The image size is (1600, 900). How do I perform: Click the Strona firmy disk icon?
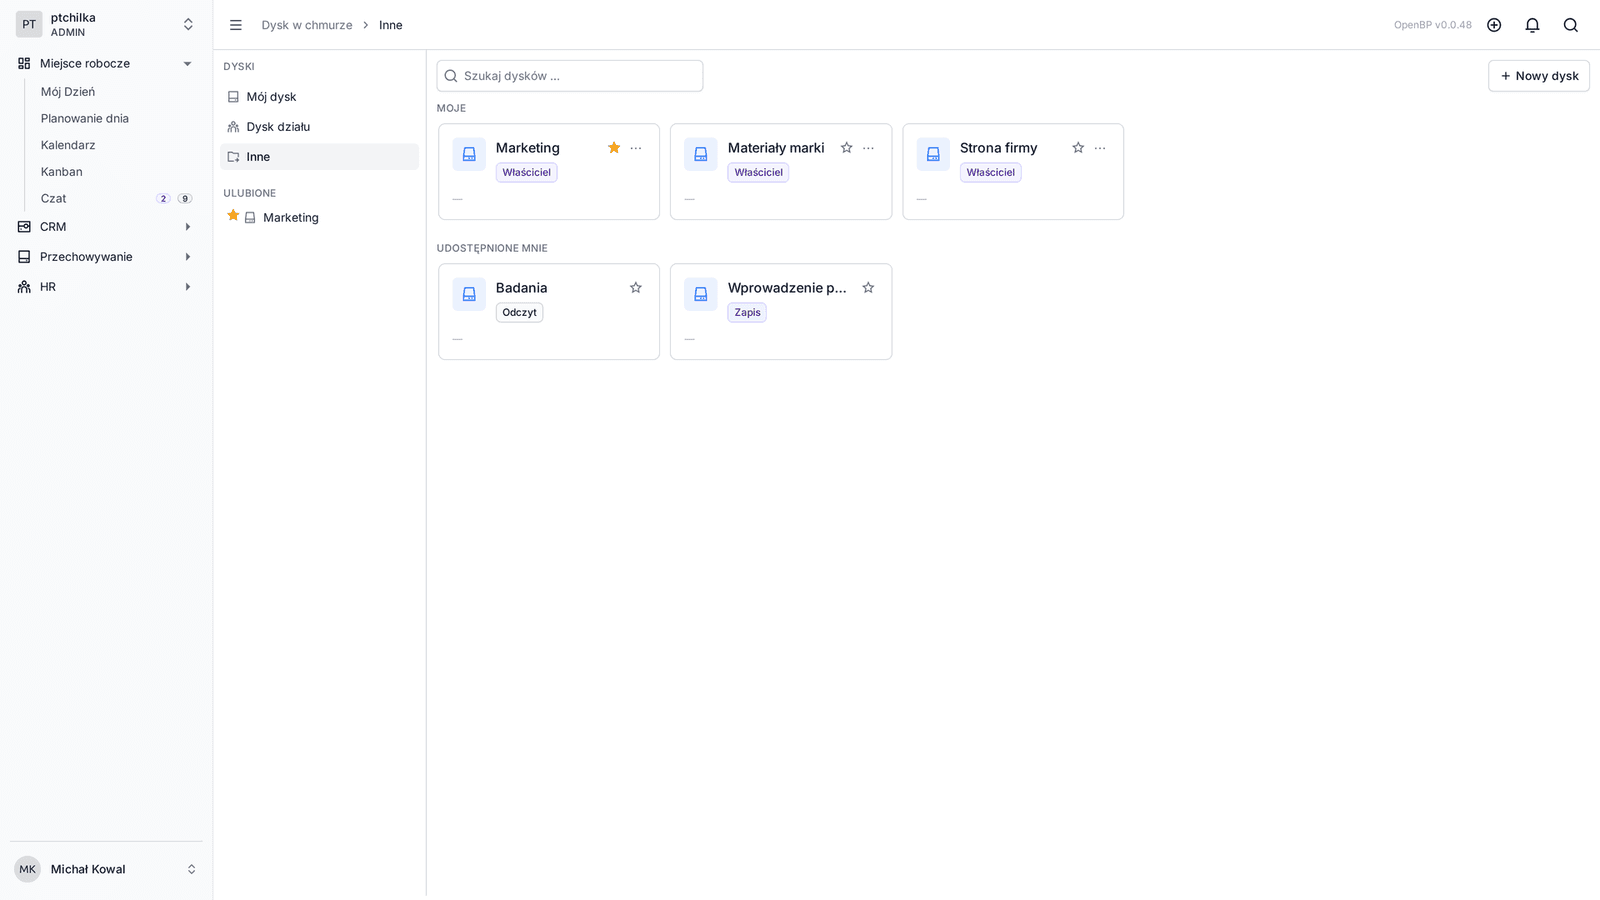tap(933, 154)
